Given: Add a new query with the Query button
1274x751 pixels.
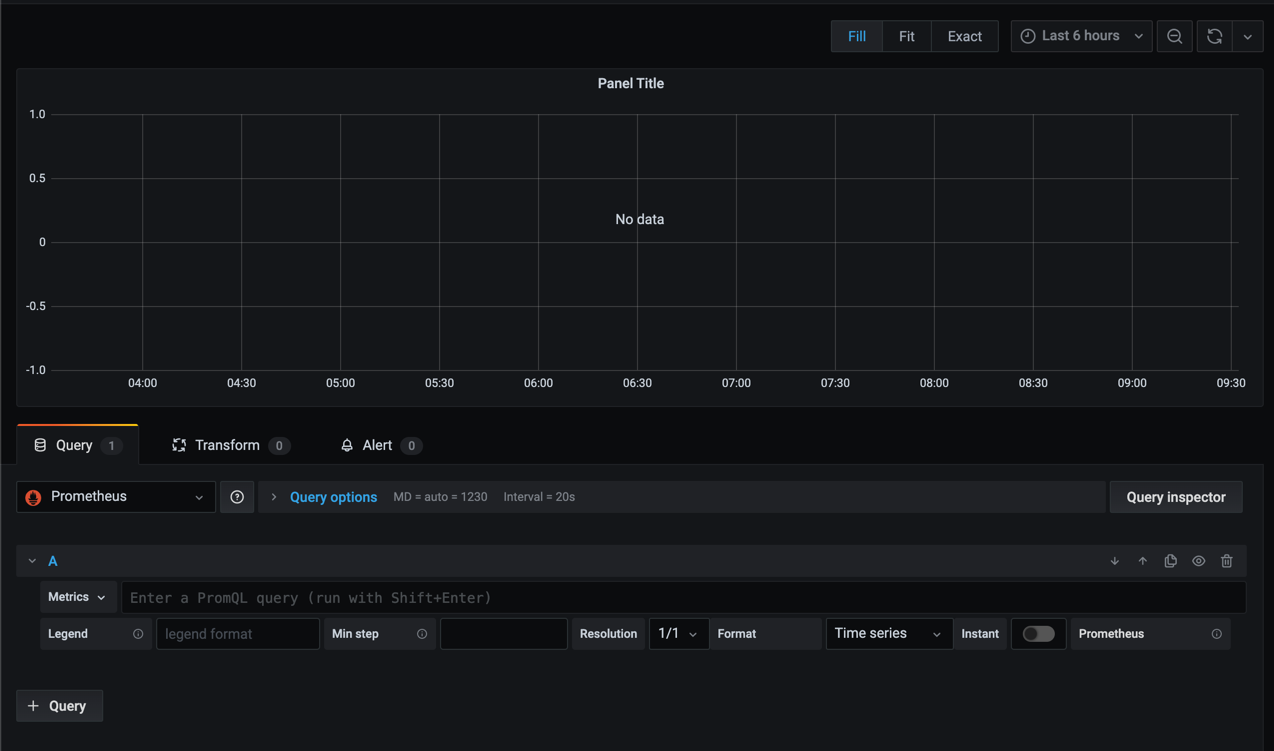Looking at the screenshot, I should [x=60, y=706].
